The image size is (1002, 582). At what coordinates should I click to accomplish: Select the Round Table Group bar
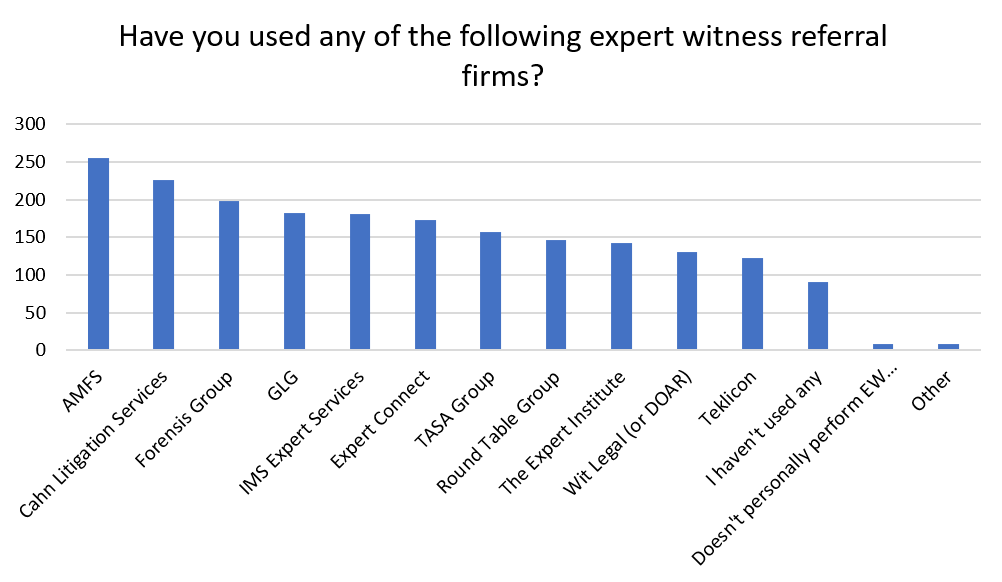556,295
